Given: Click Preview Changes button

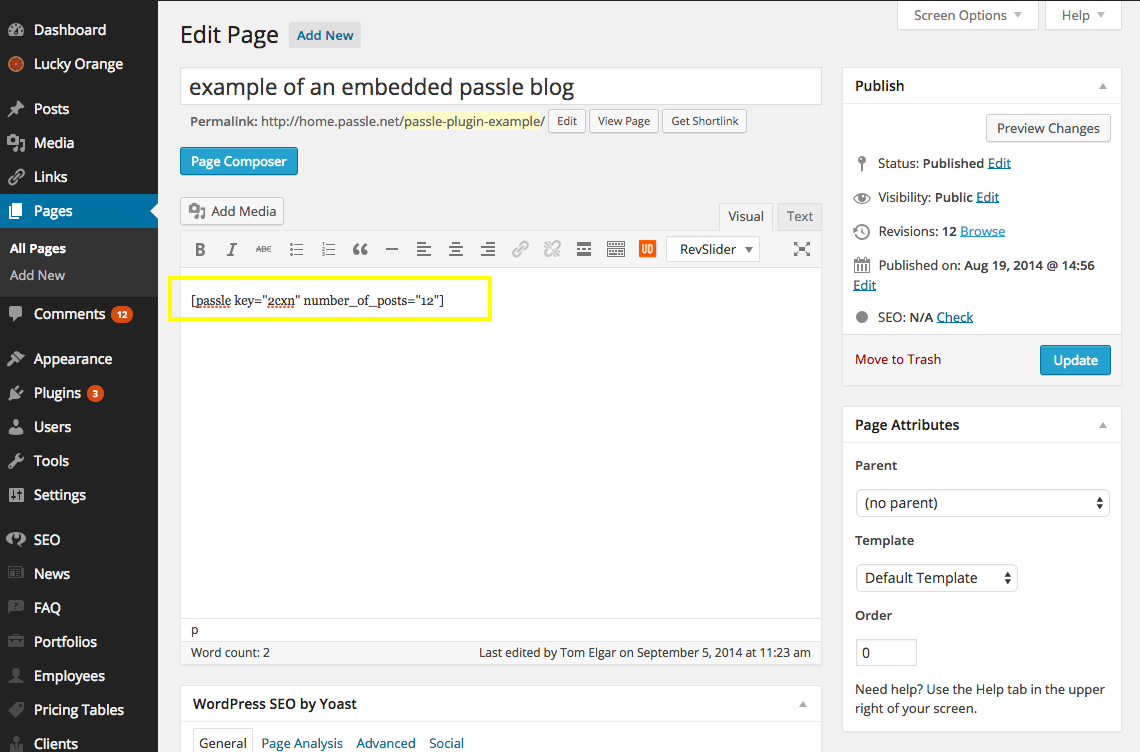Looking at the screenshot, I should [1048, 128].
